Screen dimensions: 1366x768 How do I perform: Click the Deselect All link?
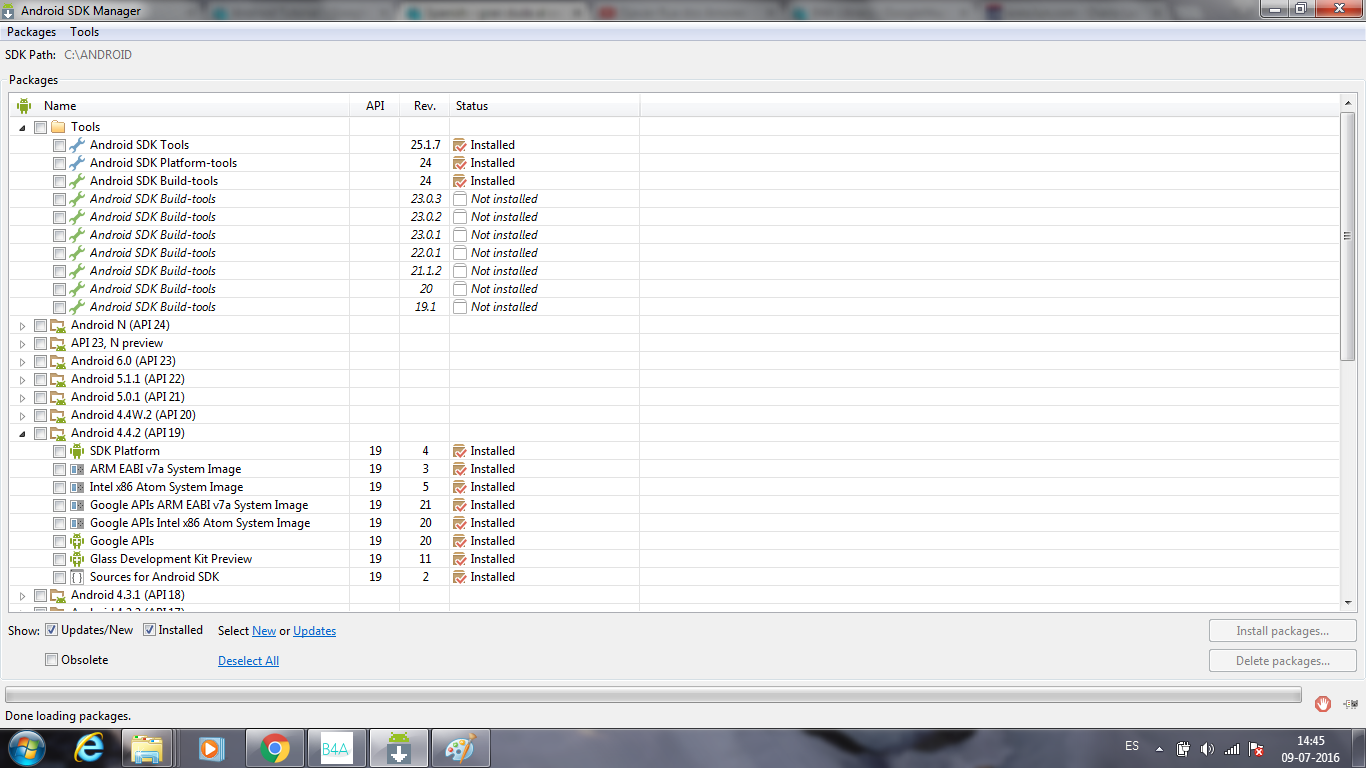coord(248,661)
